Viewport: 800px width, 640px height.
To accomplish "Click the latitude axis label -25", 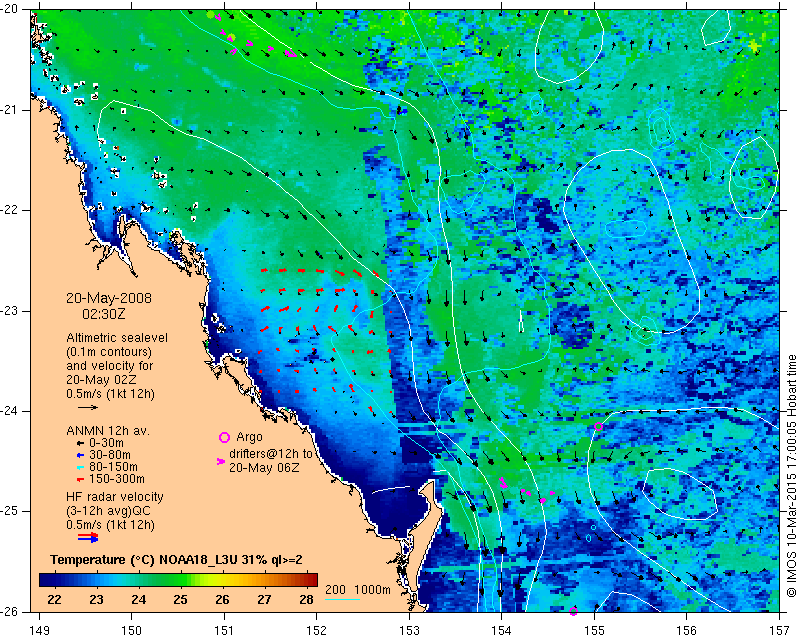I will tap(10, 511).
